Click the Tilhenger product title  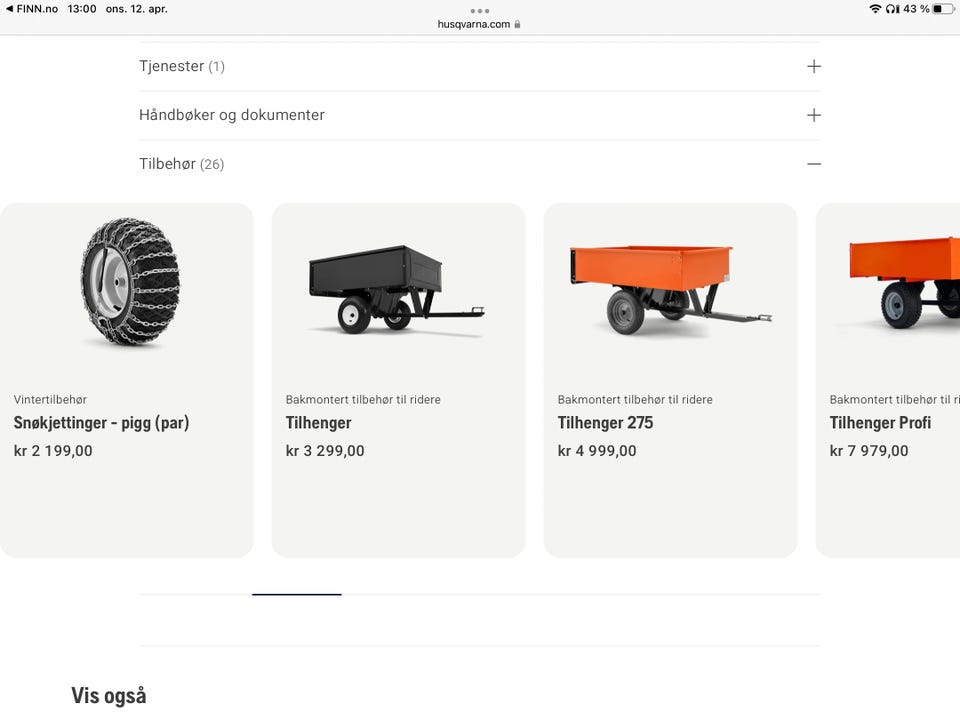coord(318,422)
